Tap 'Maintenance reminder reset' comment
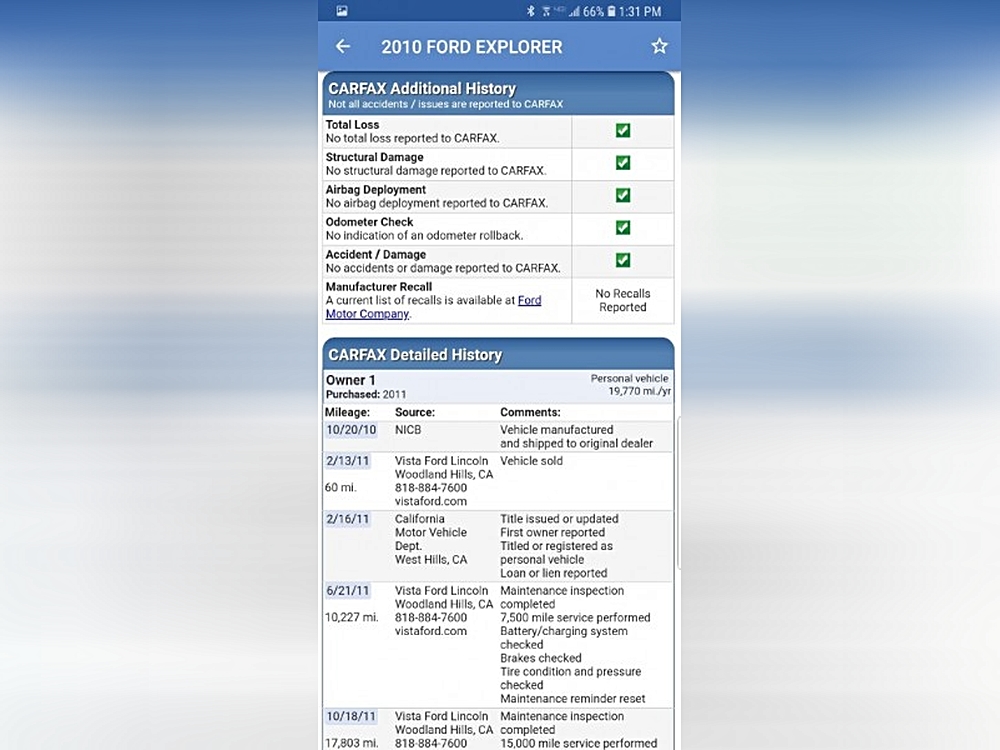The image size is (1000, 750). pyautogui.click(x=573, y=698)
